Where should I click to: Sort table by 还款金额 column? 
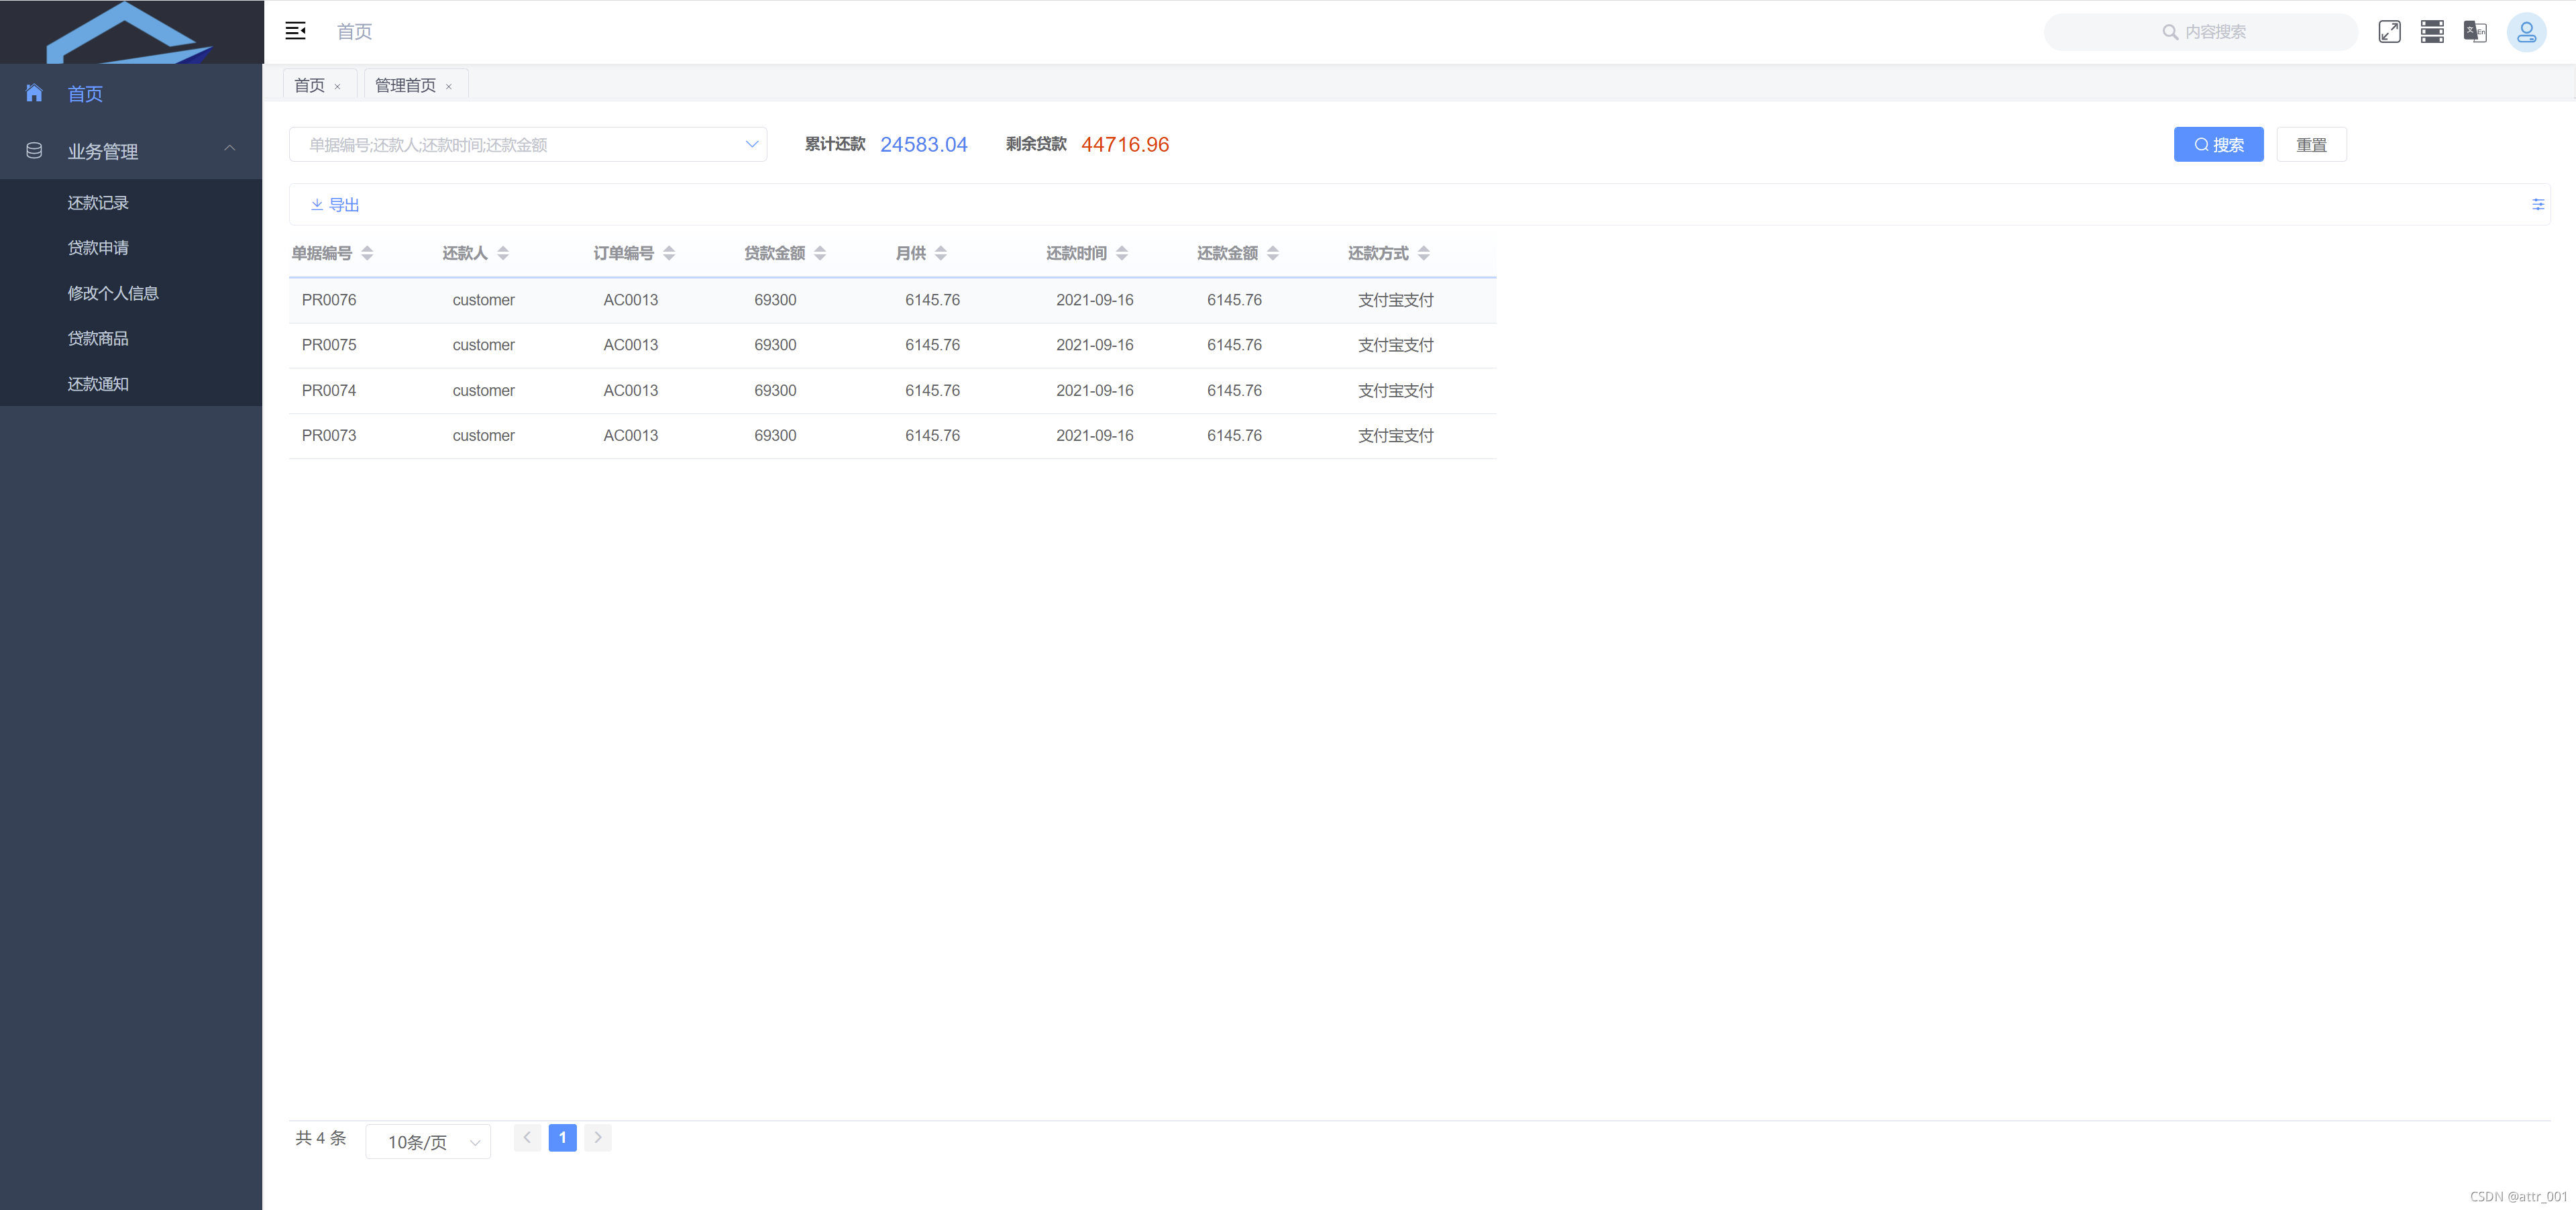[1272, 253]
